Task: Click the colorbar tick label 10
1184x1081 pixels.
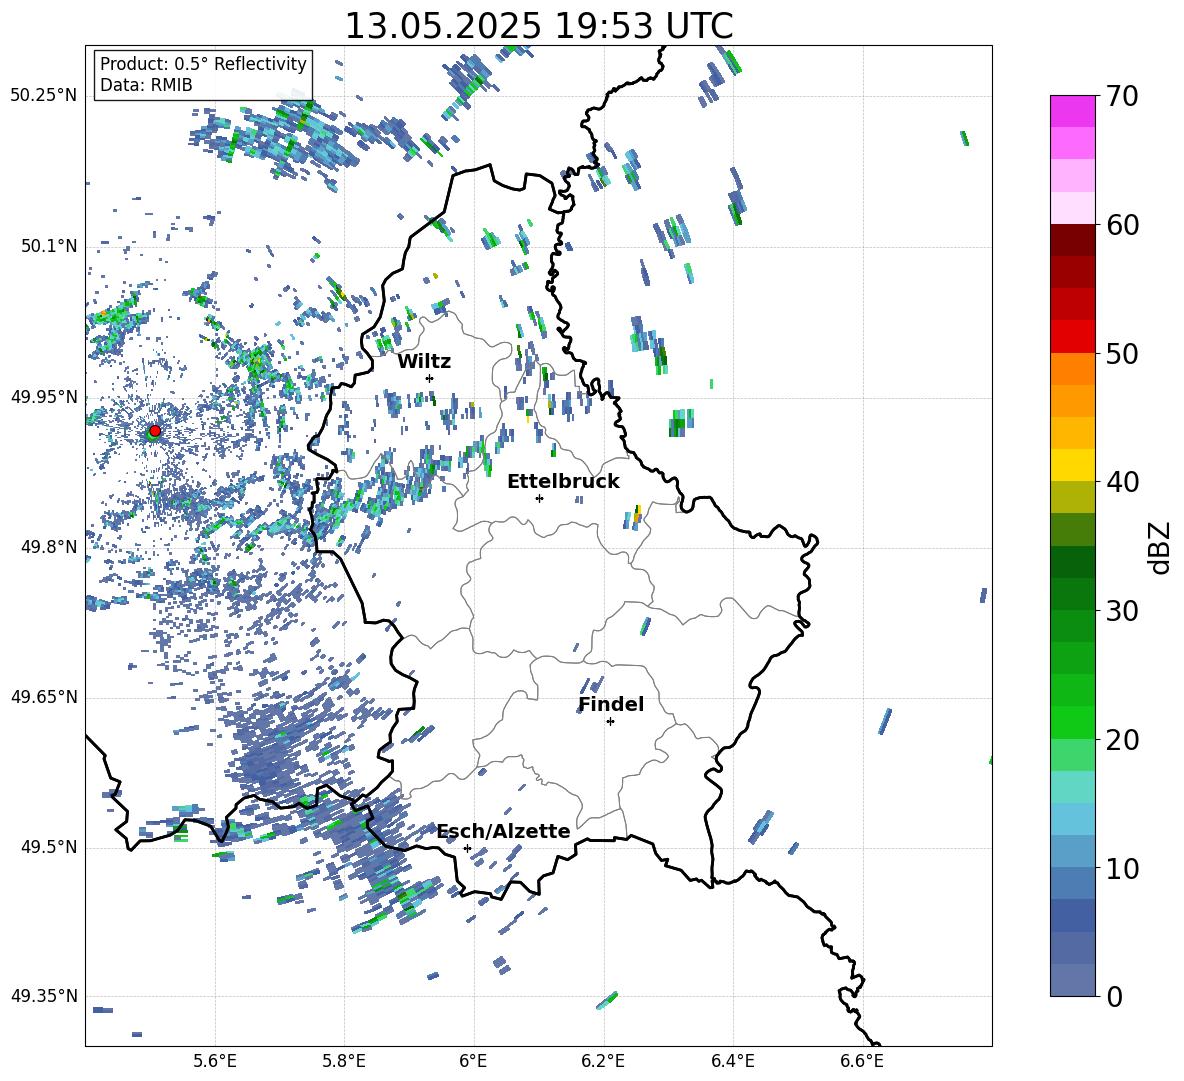Action: coord(1122,868)
